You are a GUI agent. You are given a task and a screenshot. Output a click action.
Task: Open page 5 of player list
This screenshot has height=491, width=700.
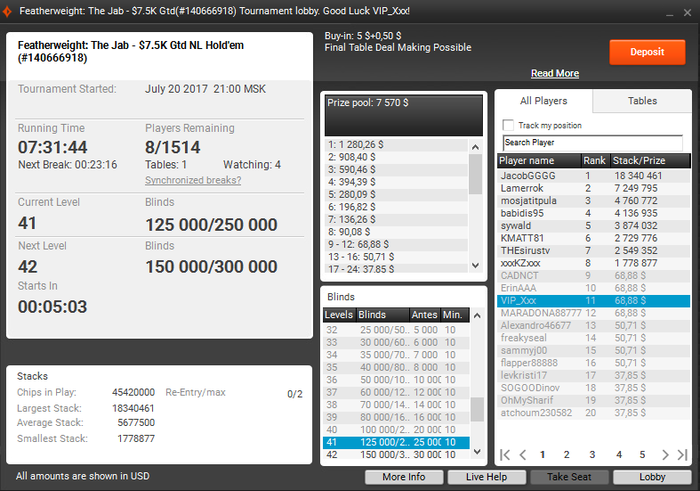coord(642,455)
